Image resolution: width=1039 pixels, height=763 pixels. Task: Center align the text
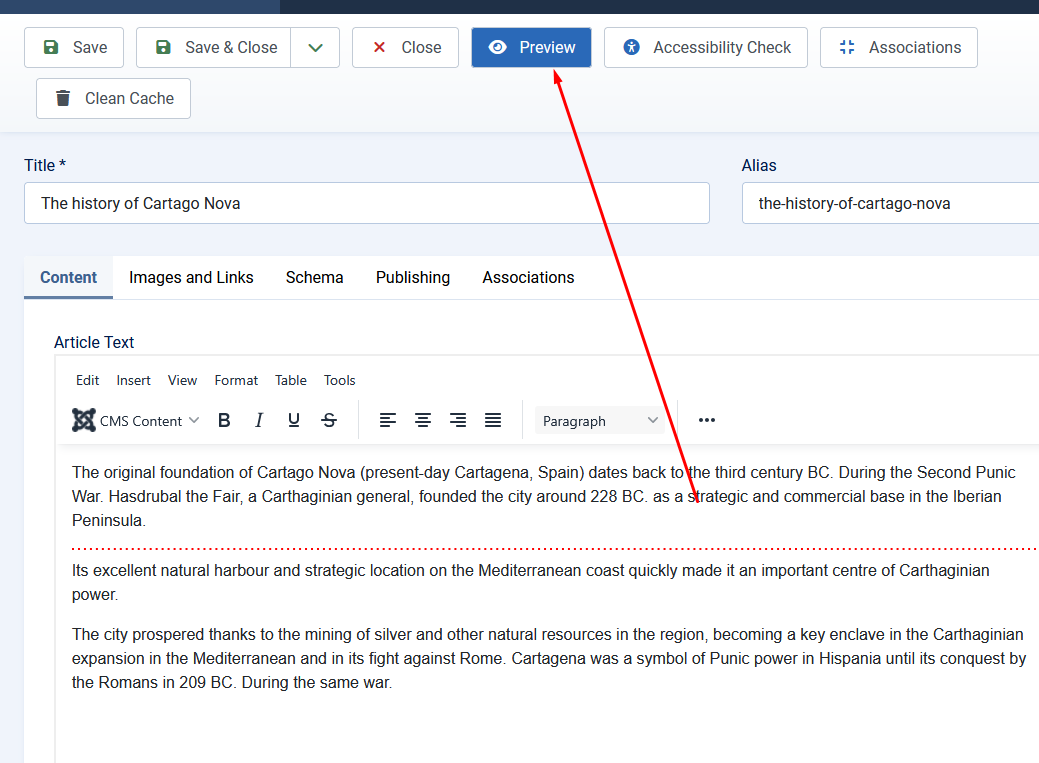point(423,421)
